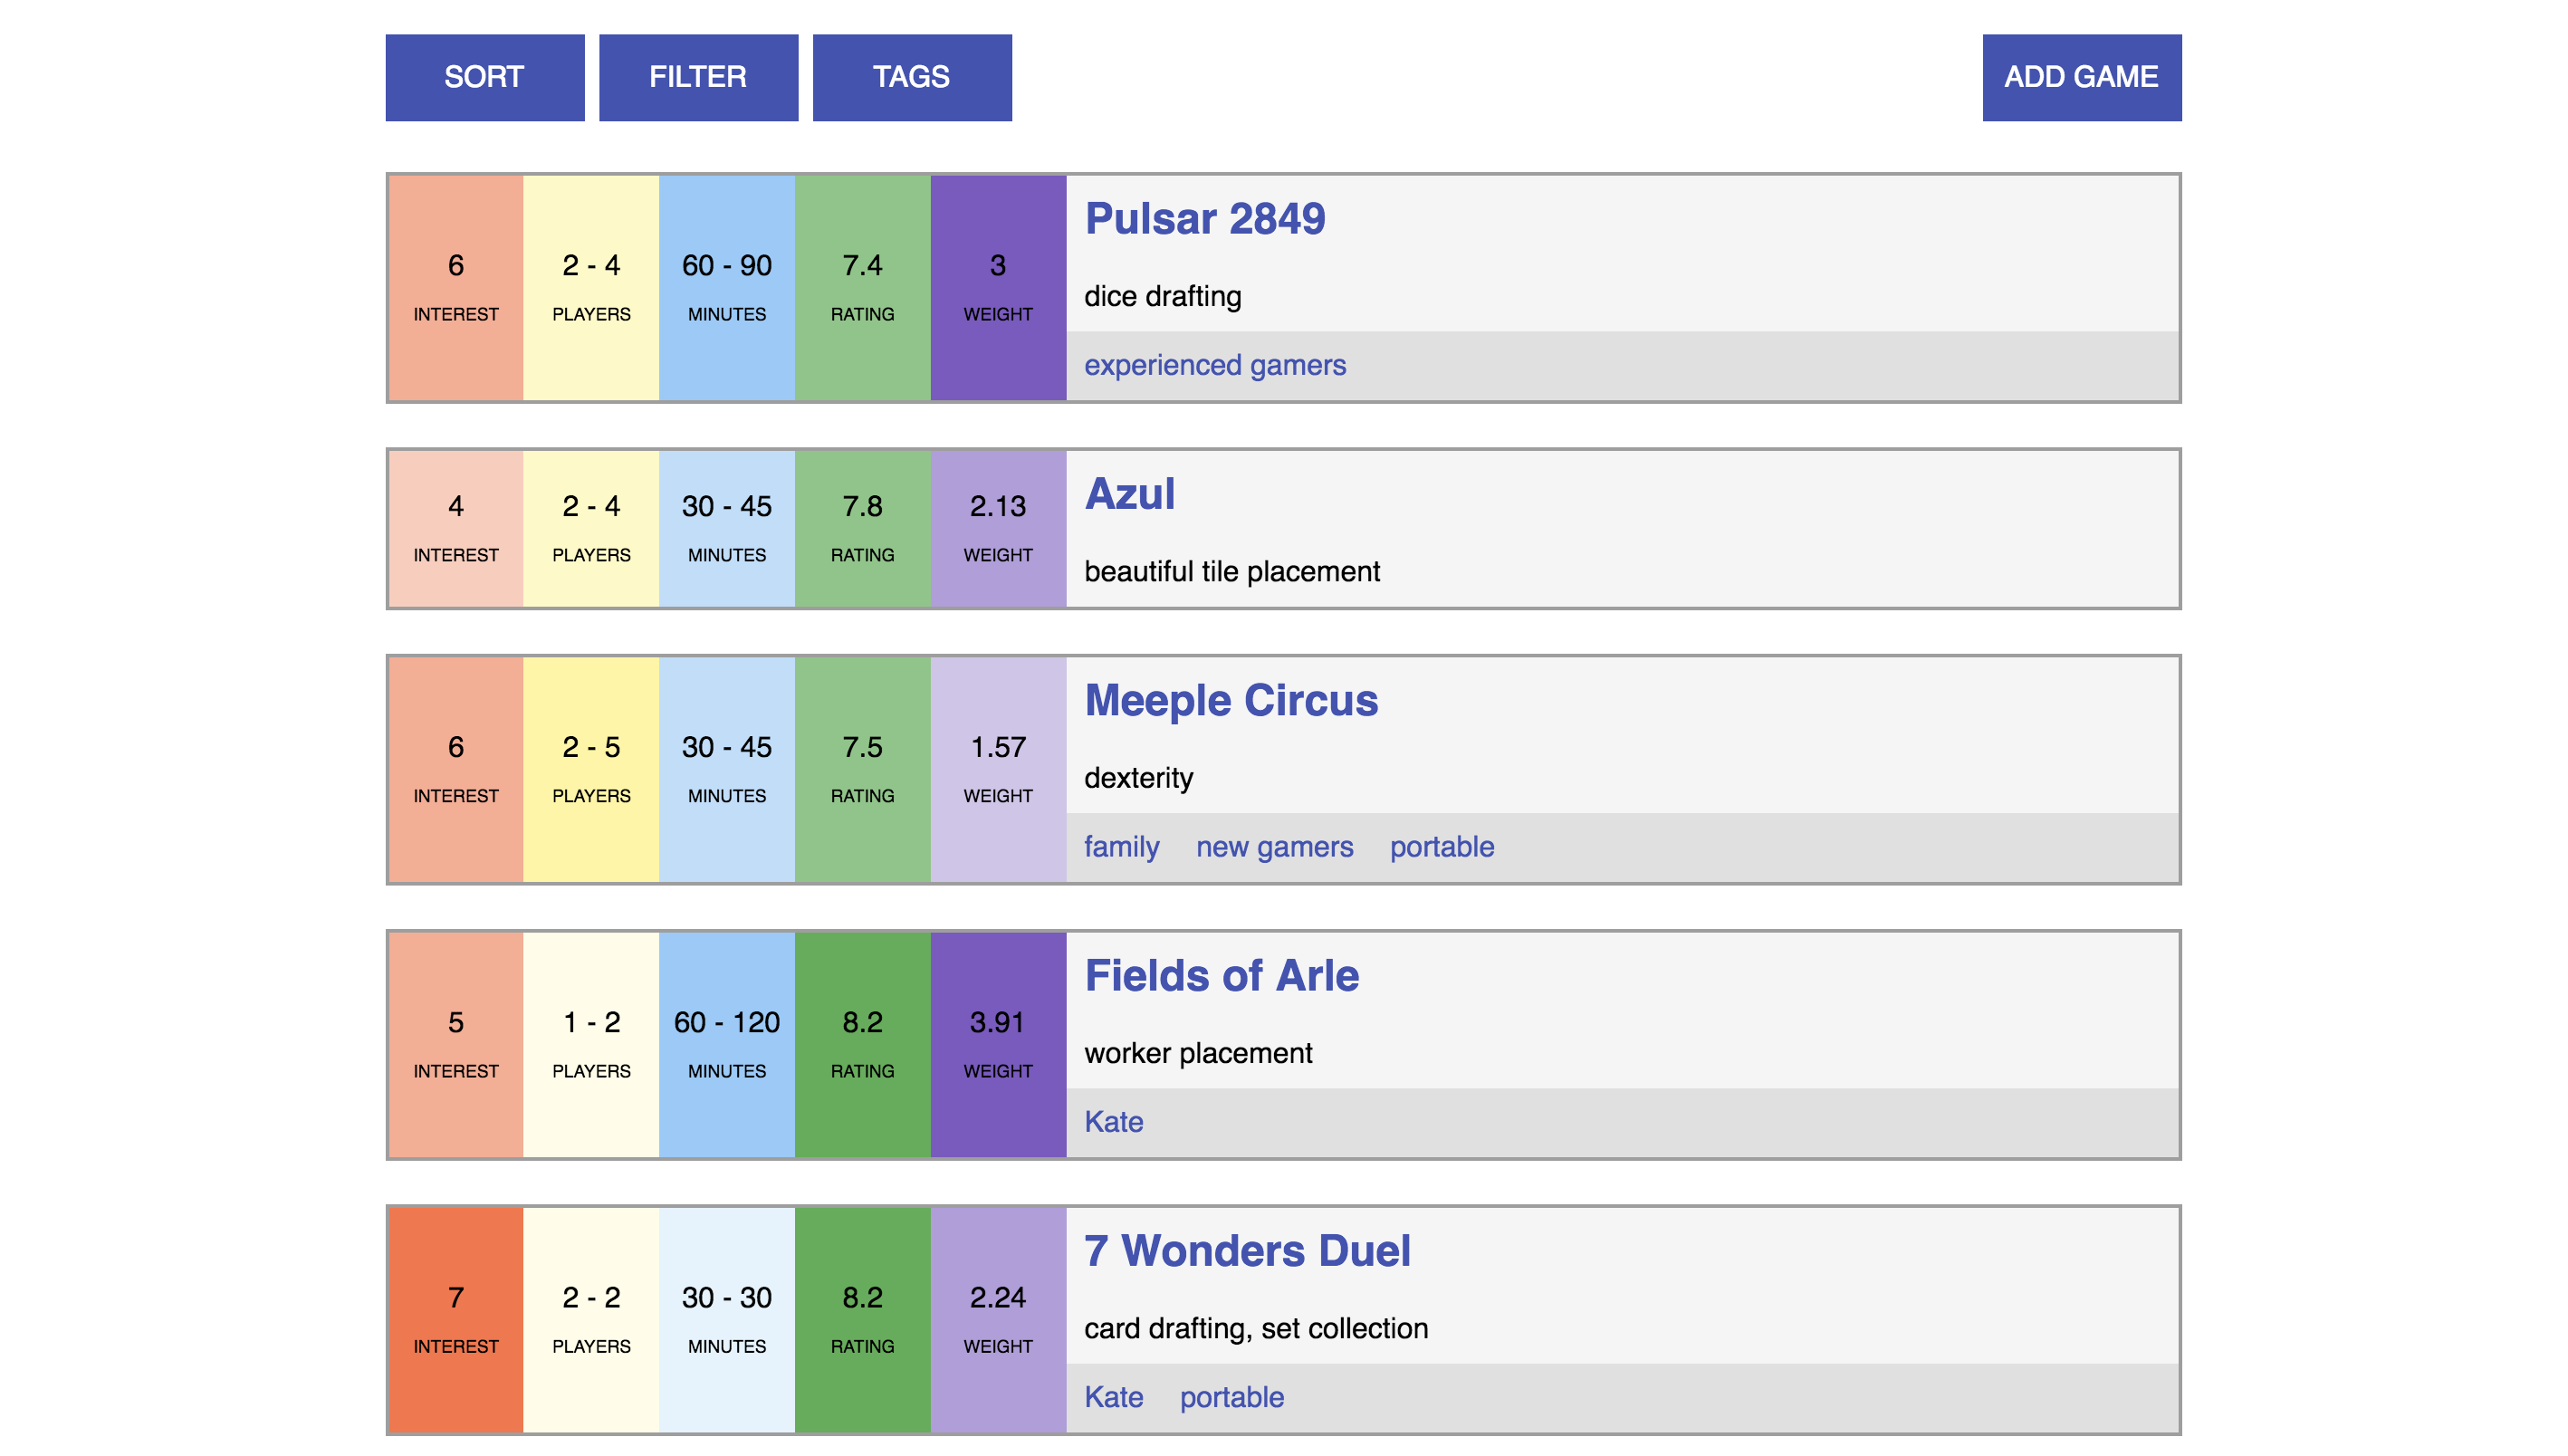Open the FILTER options button
Viewport: 2568px width, 1456px height.
(x=698, y=78)
